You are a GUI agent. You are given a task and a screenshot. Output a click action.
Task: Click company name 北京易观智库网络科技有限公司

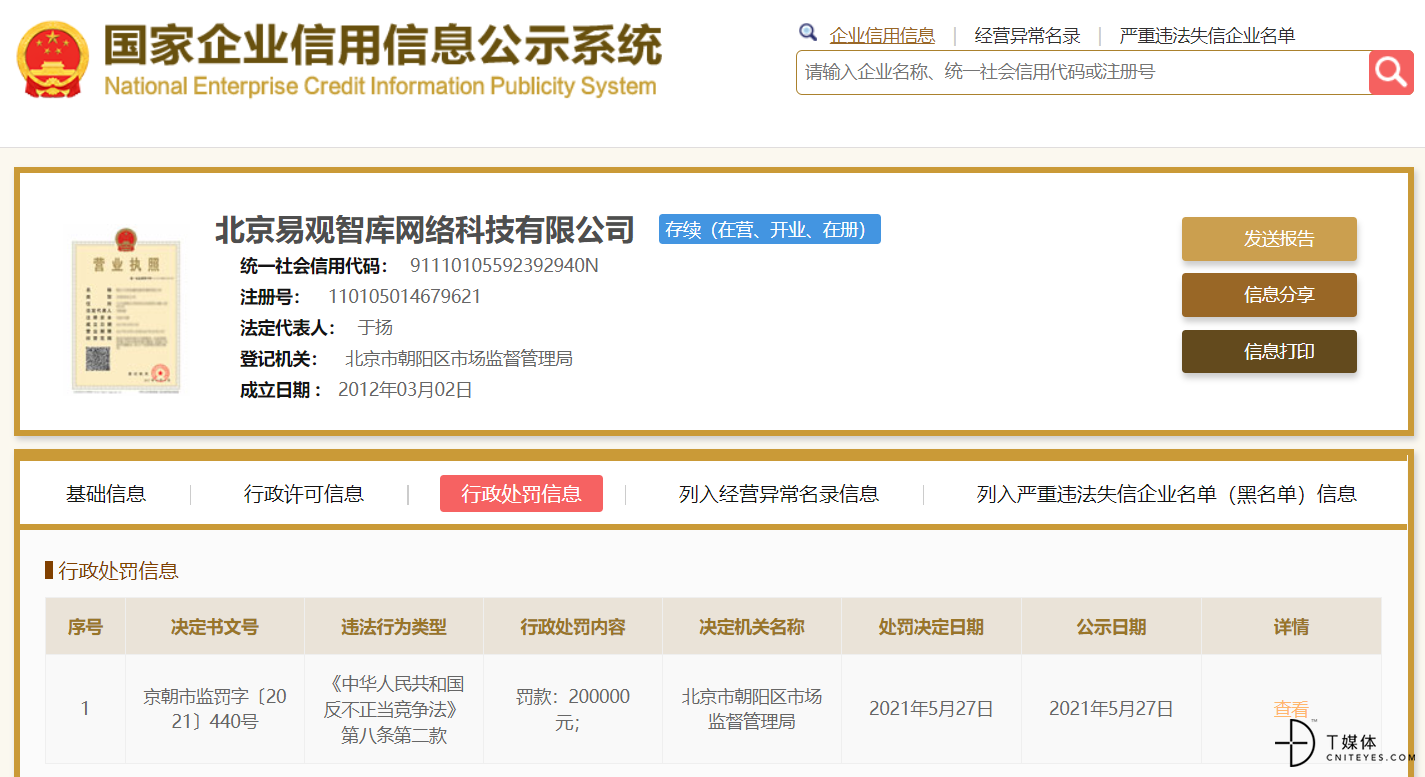(x=425, y=230)
